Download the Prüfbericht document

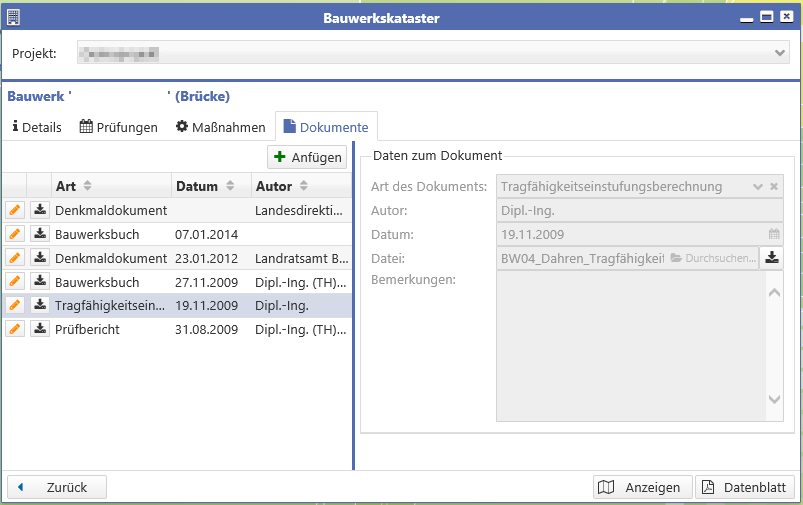[x=40, y=329]
